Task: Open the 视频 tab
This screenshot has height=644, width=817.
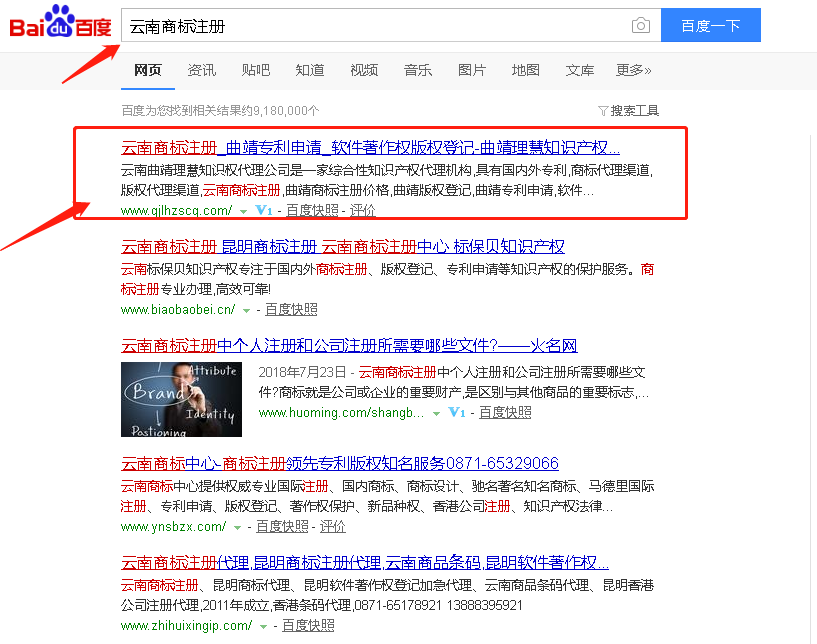Action: pos(364,70)
